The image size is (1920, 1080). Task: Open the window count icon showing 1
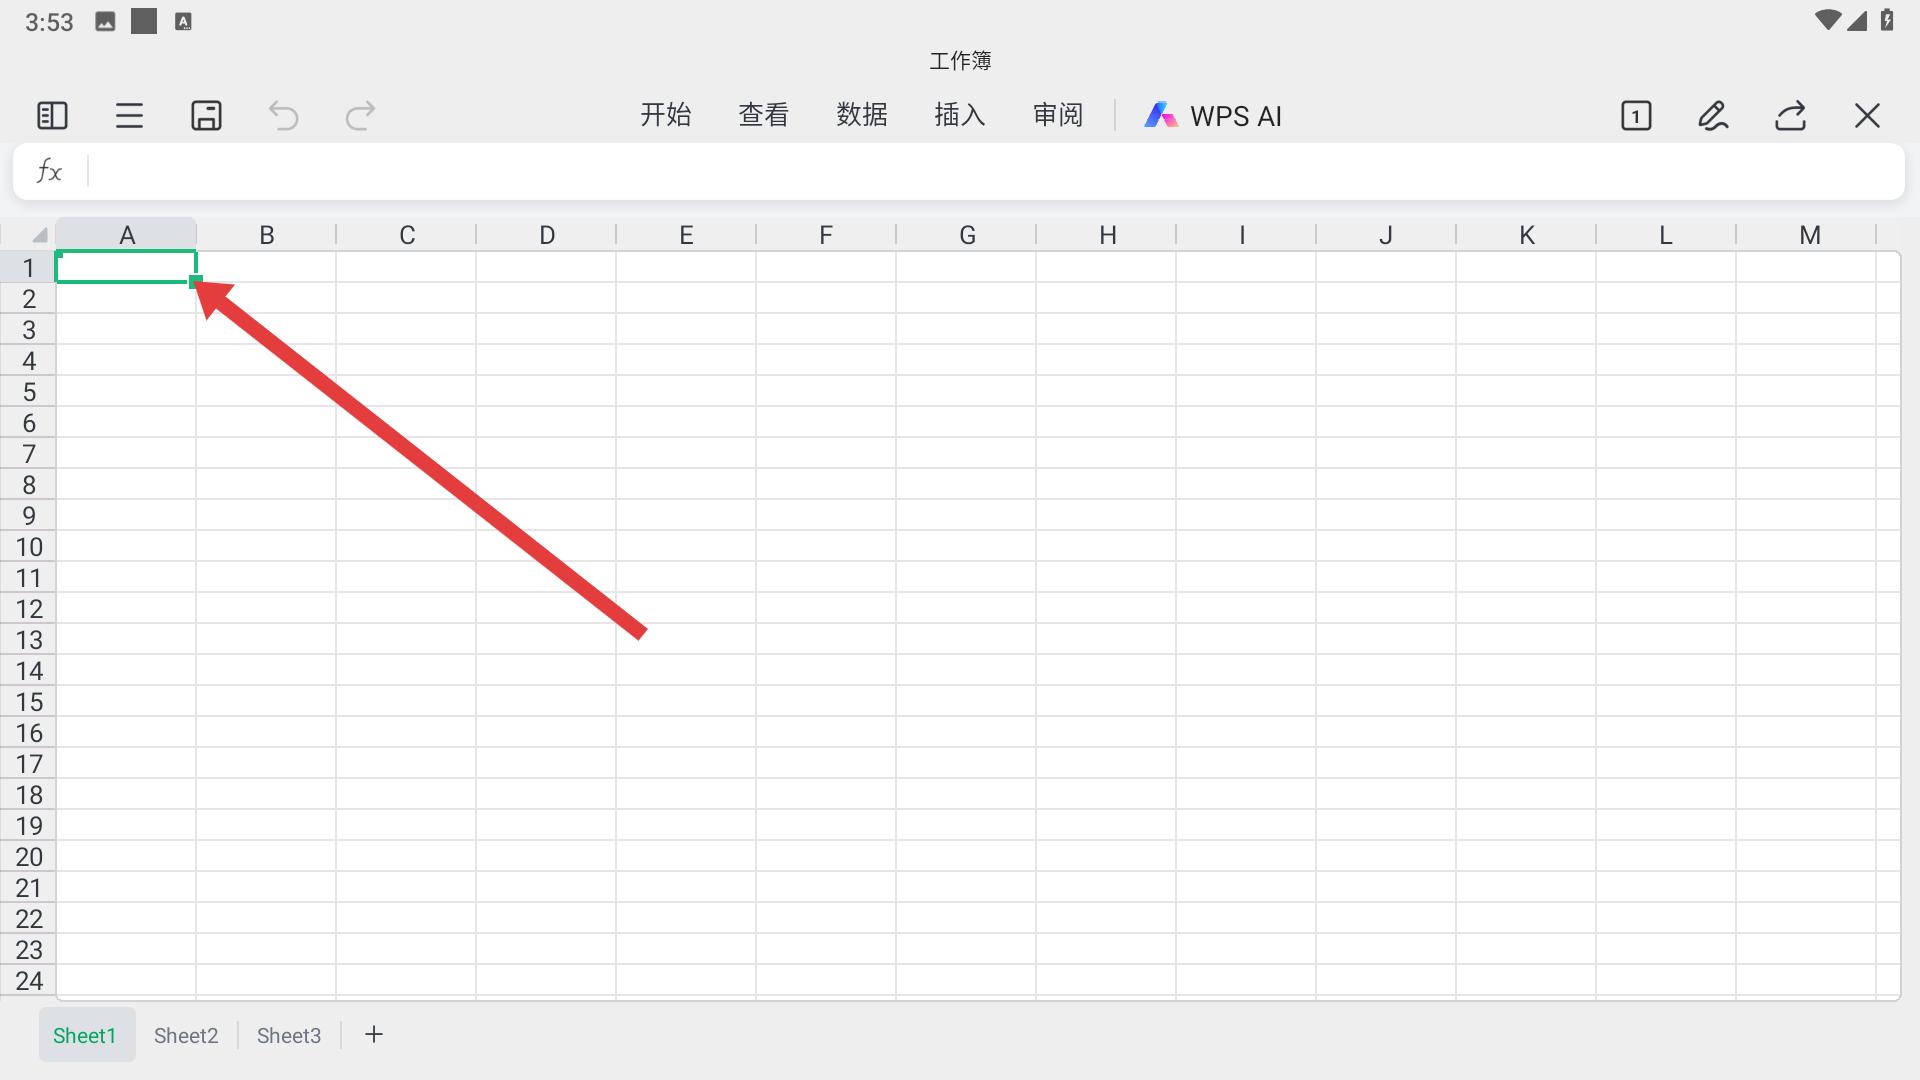(x=1636, y=116)
